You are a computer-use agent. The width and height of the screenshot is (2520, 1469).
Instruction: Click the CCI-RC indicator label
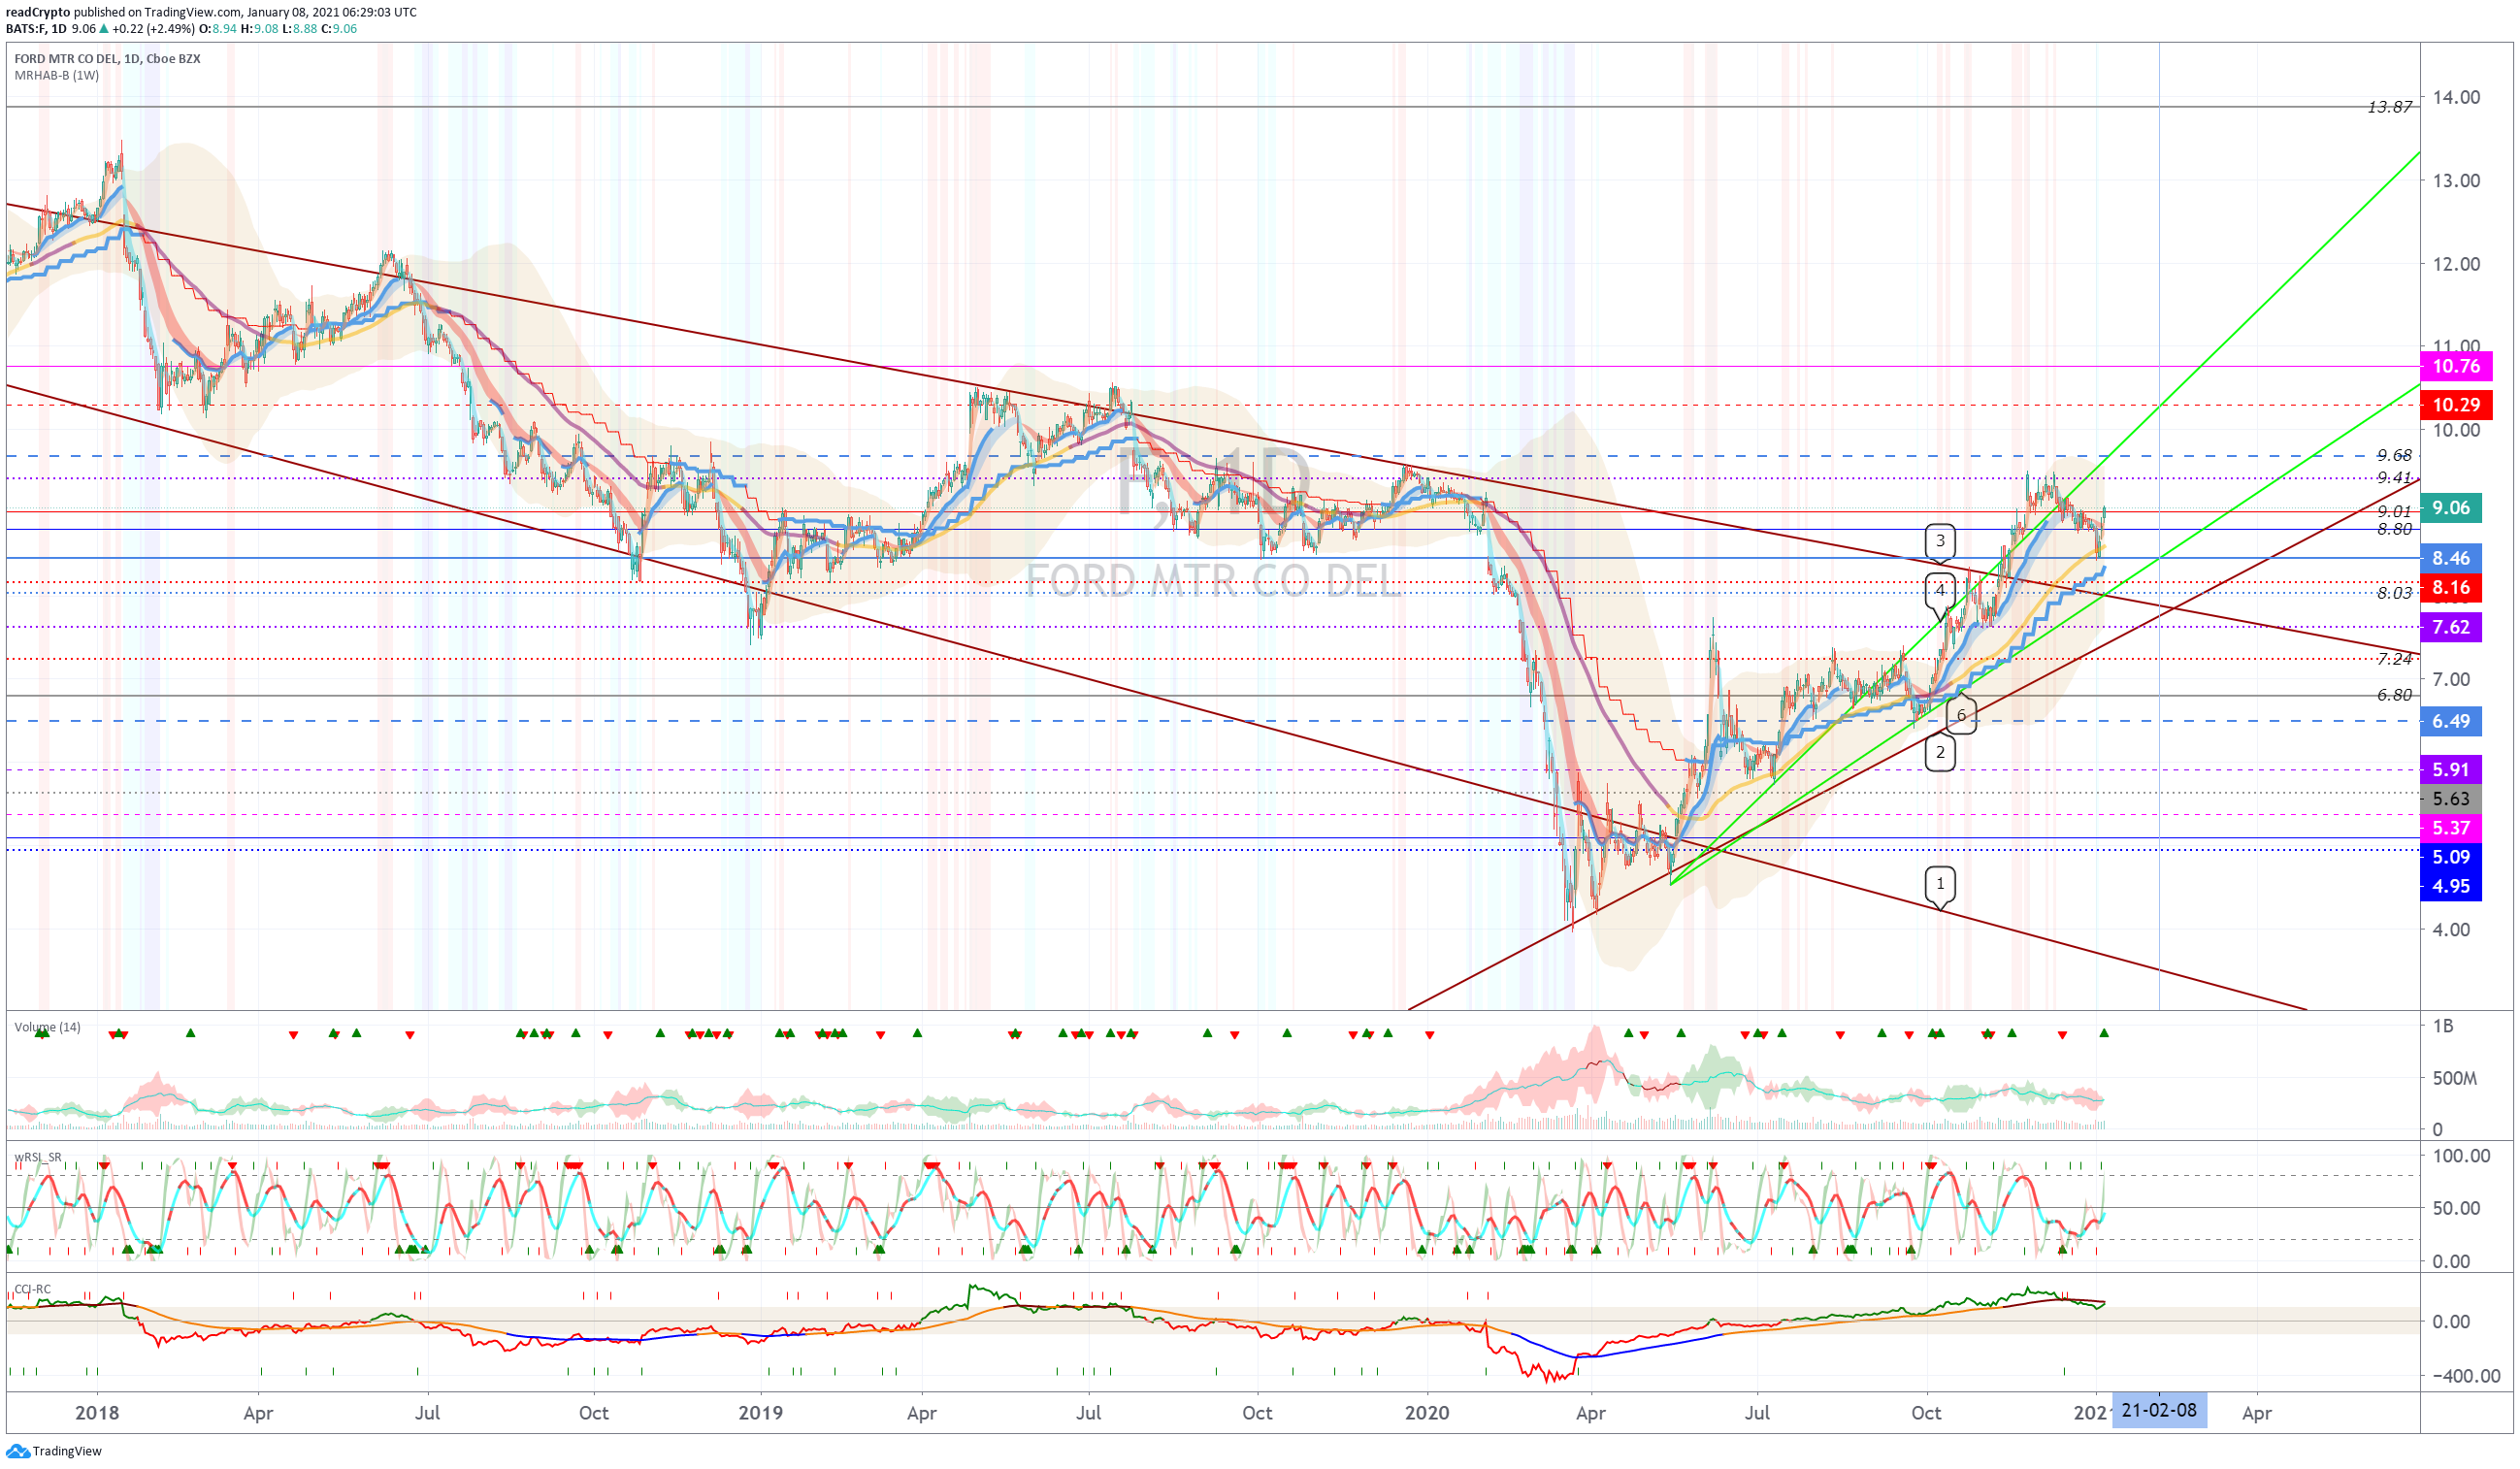click(32, 1289)
